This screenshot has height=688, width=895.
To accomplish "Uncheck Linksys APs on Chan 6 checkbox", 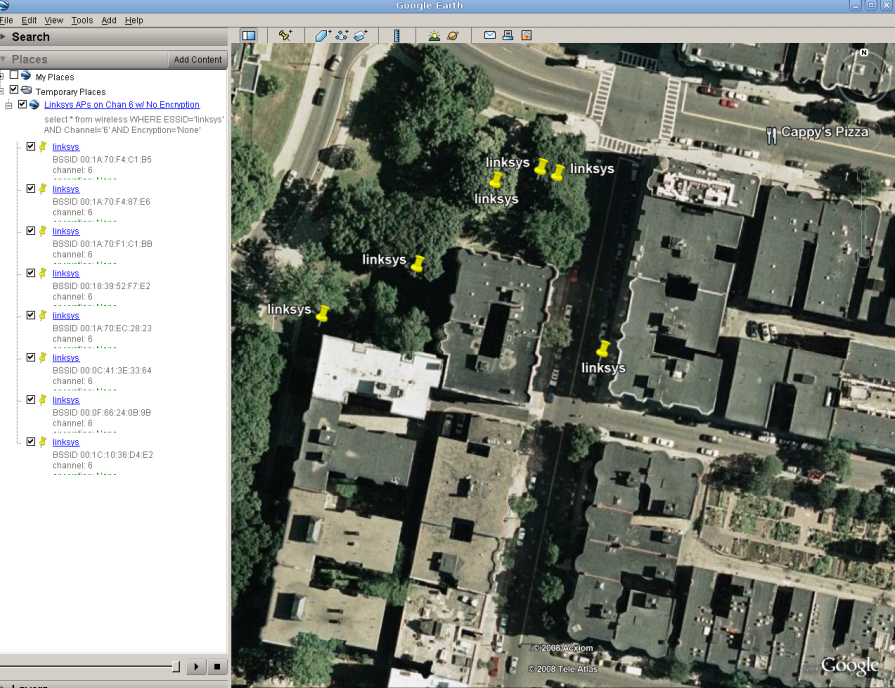I will click(22, 104).
